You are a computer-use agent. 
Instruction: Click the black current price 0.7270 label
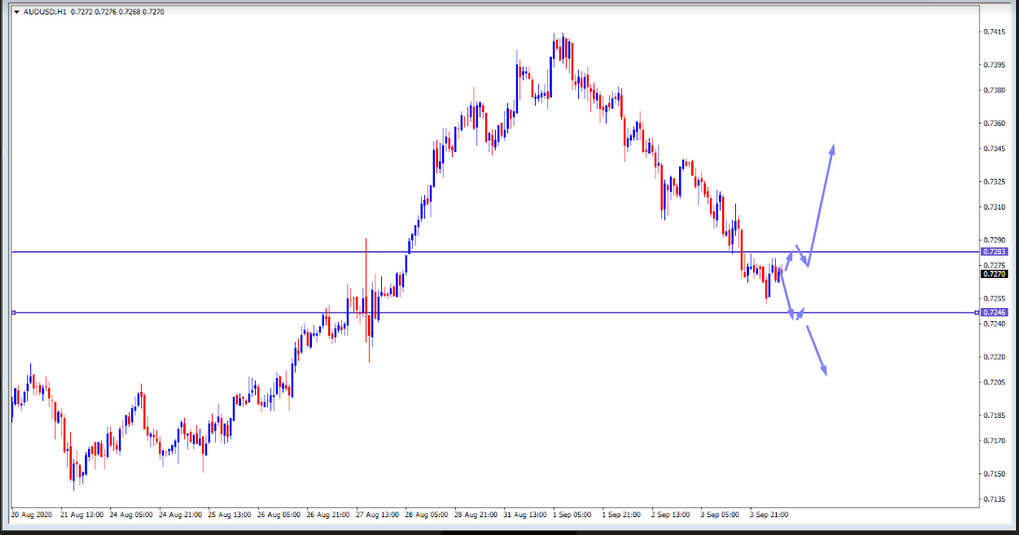pos(994,274)
